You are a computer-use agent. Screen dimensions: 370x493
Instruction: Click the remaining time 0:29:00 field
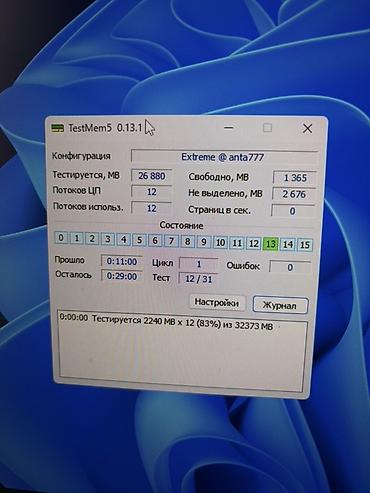pos(122,276)
